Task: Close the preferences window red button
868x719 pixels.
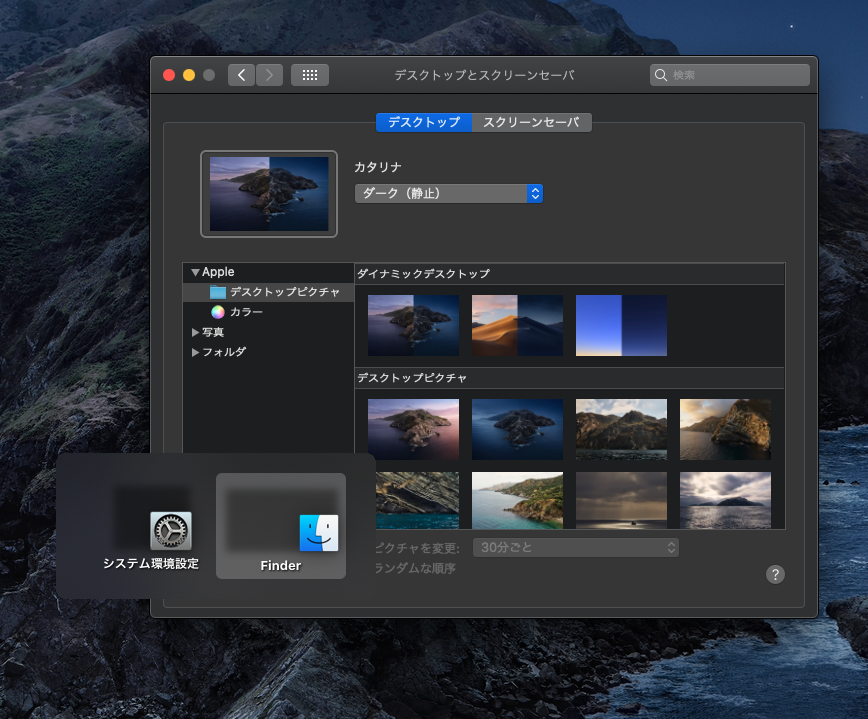Action: coord(169,75)
